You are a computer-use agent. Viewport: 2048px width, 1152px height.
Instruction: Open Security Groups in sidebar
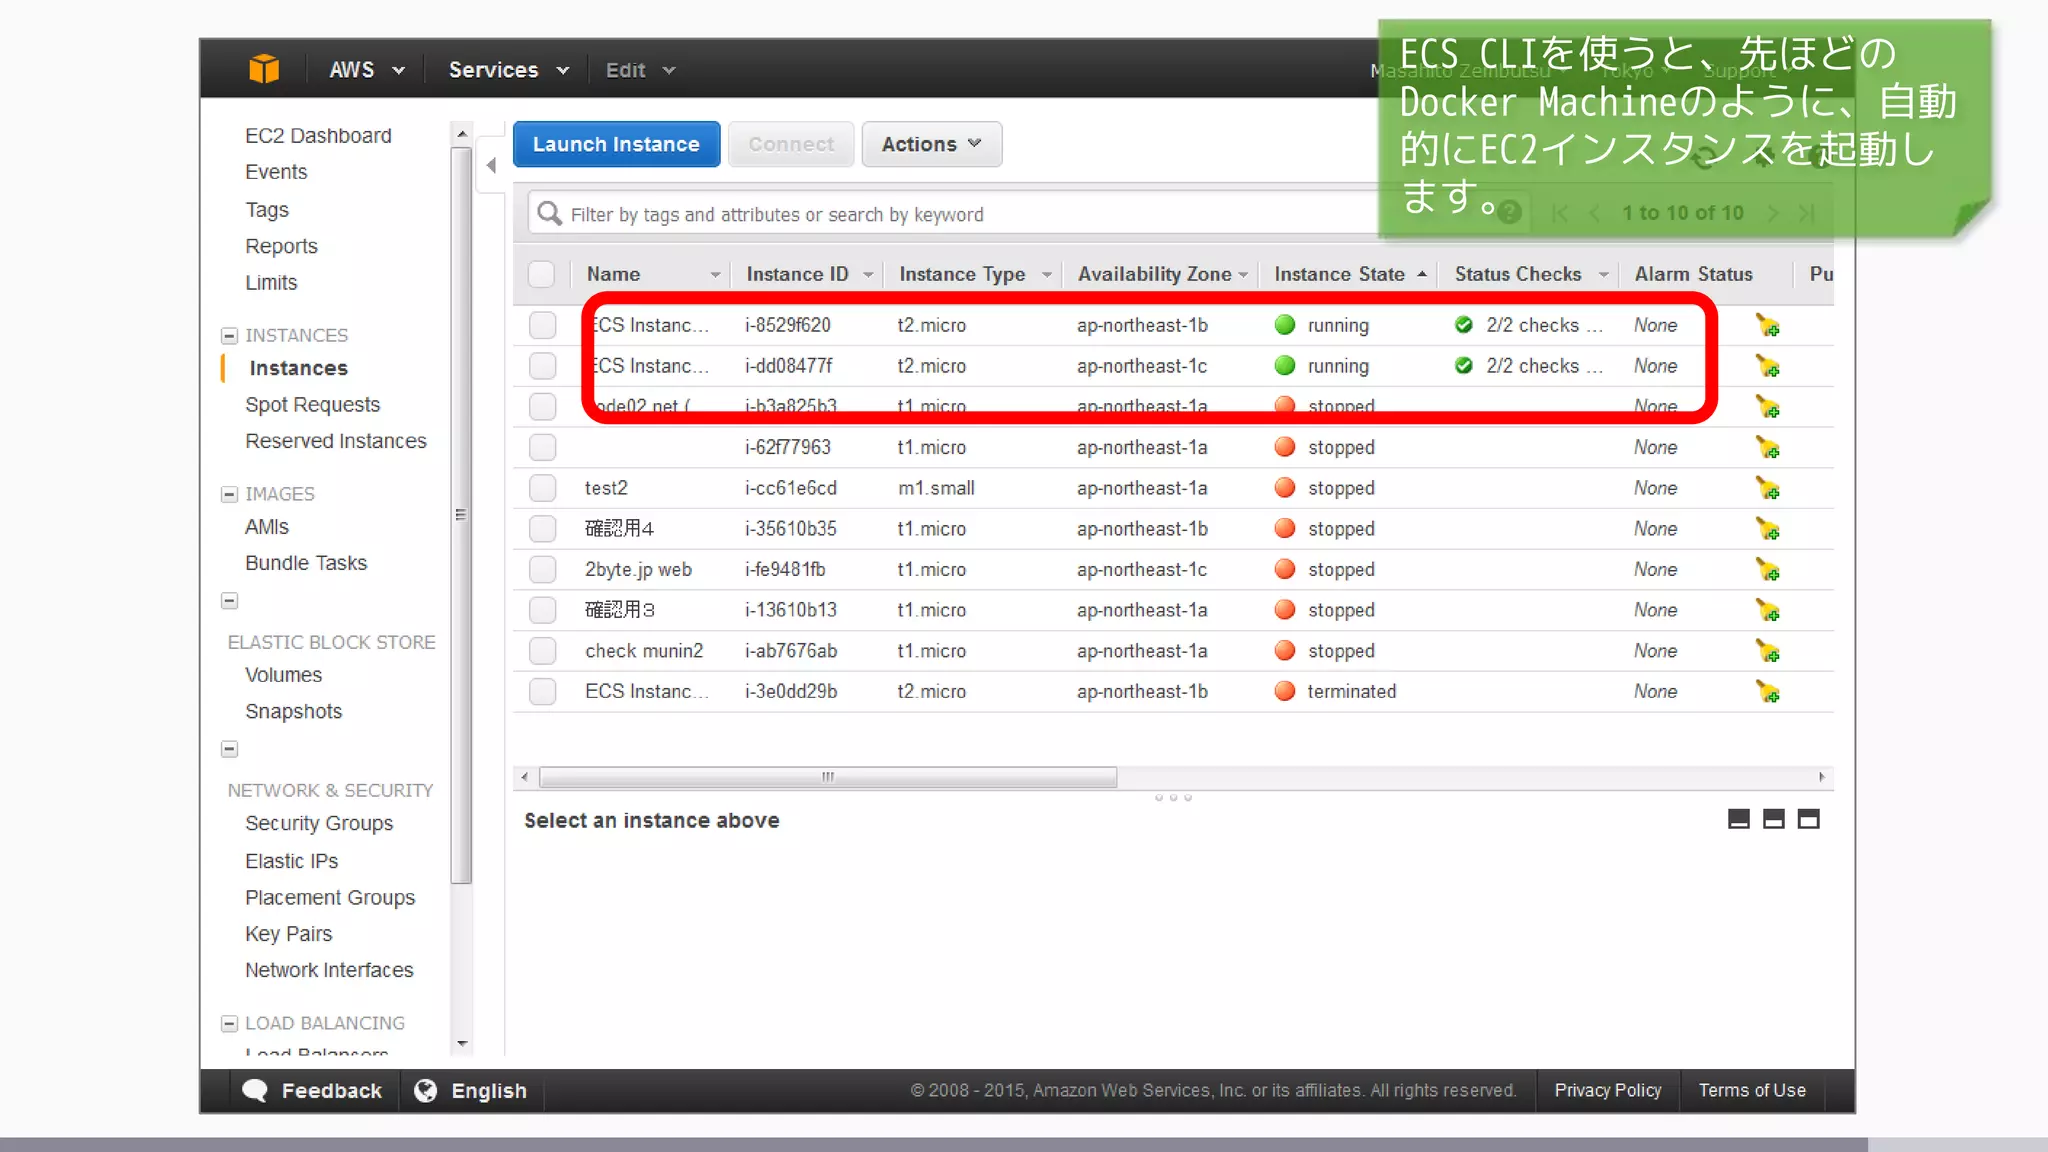(x=319, y=823)
